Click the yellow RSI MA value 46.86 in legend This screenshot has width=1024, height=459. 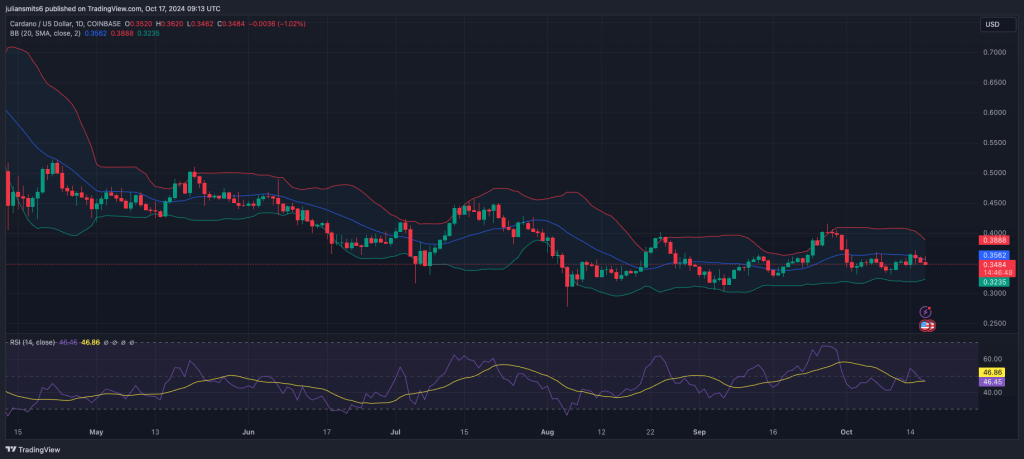coord(90,342)
